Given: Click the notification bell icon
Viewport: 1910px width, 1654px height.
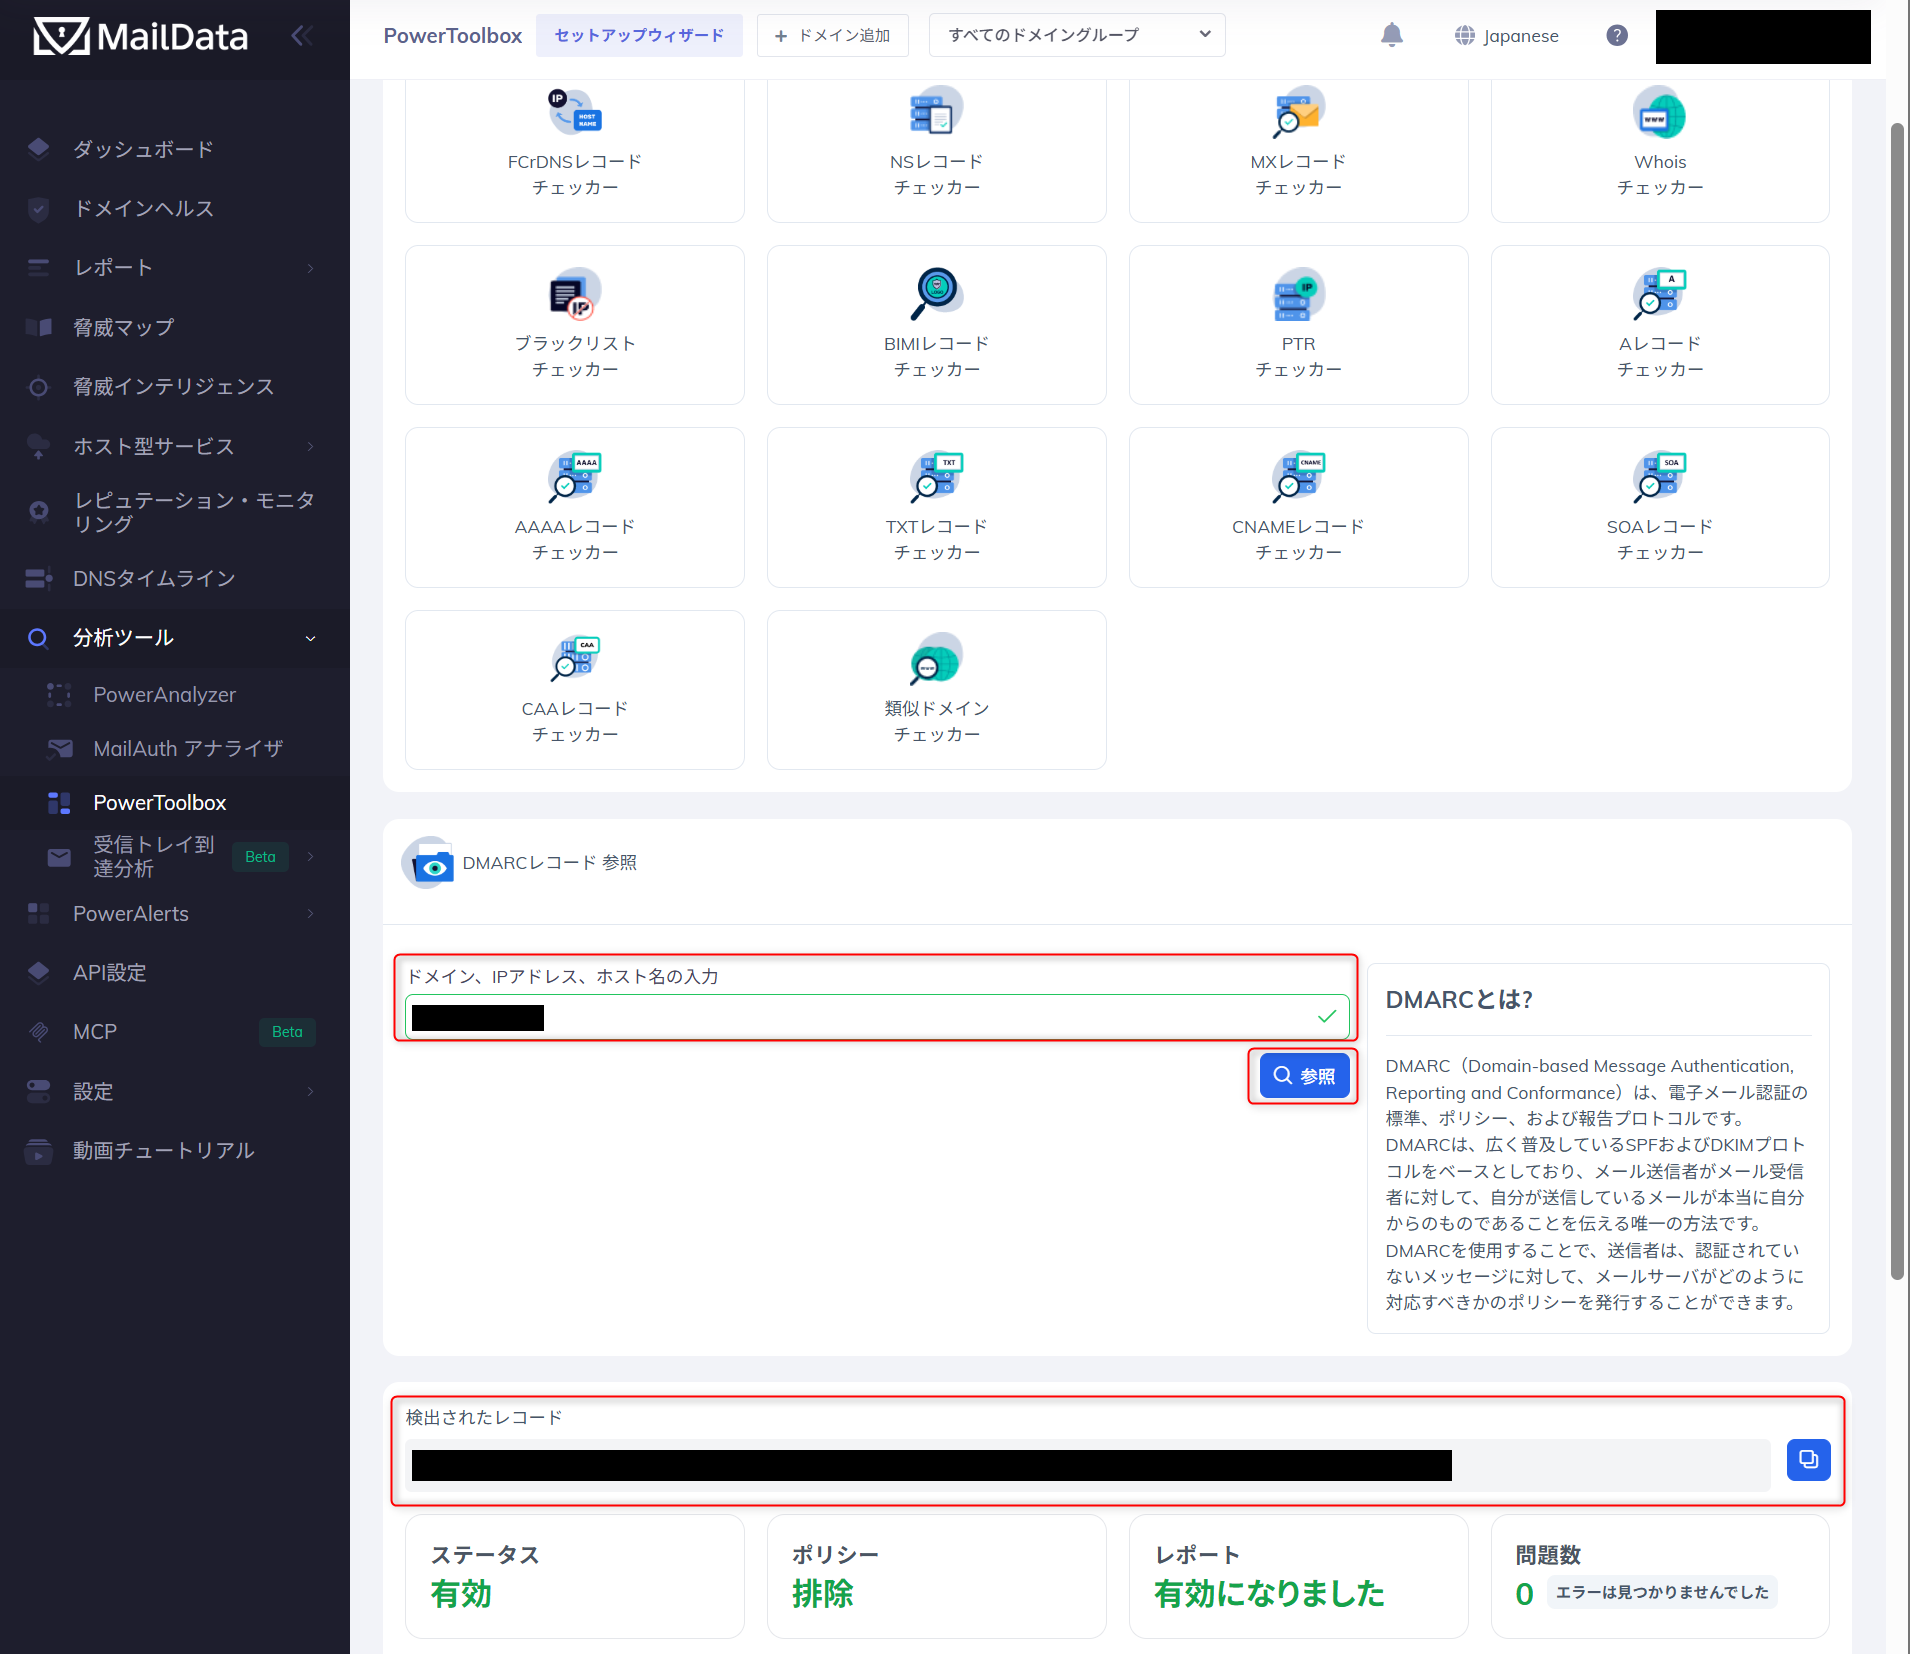Looking at the screenshot, I should (x=1392, y=35).
